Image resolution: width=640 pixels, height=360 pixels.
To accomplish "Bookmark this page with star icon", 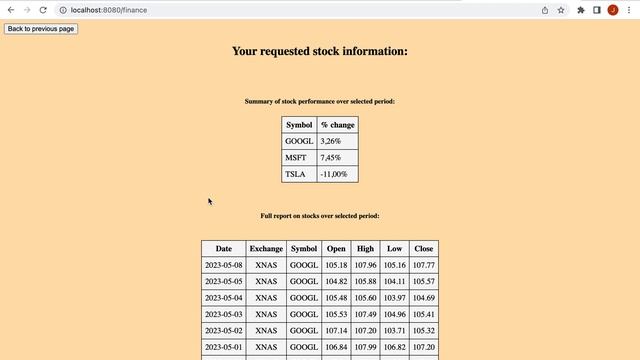I will coord(561,10).
